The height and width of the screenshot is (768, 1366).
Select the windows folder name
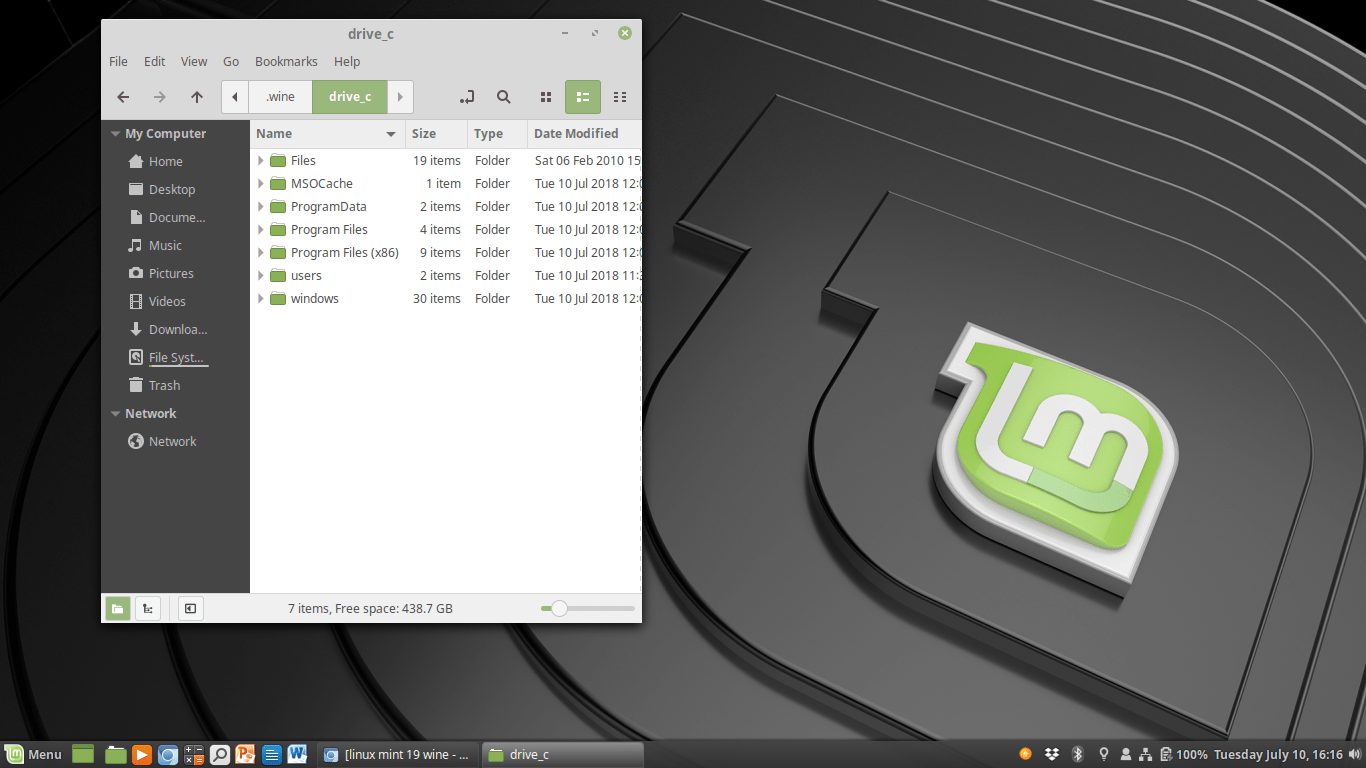click(315, 298)
